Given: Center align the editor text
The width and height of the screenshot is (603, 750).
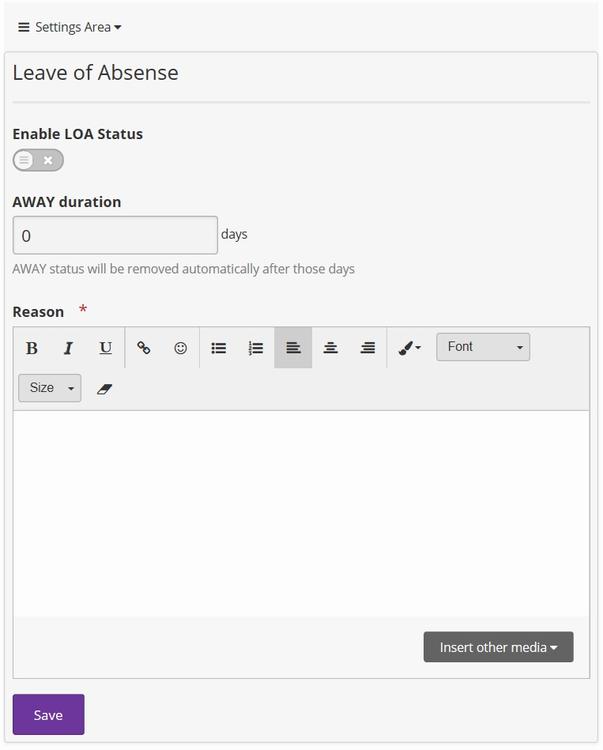Looking at the screenshot, I should pyautogui.click(x=330, y=348).
